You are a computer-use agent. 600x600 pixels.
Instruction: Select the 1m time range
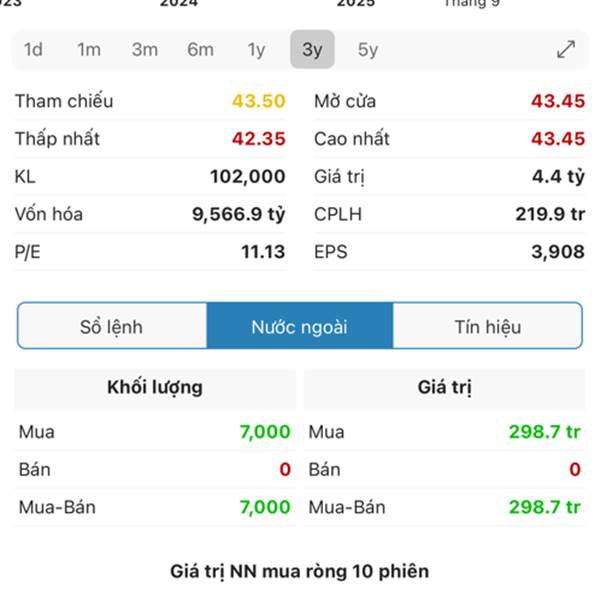[89, 49]
